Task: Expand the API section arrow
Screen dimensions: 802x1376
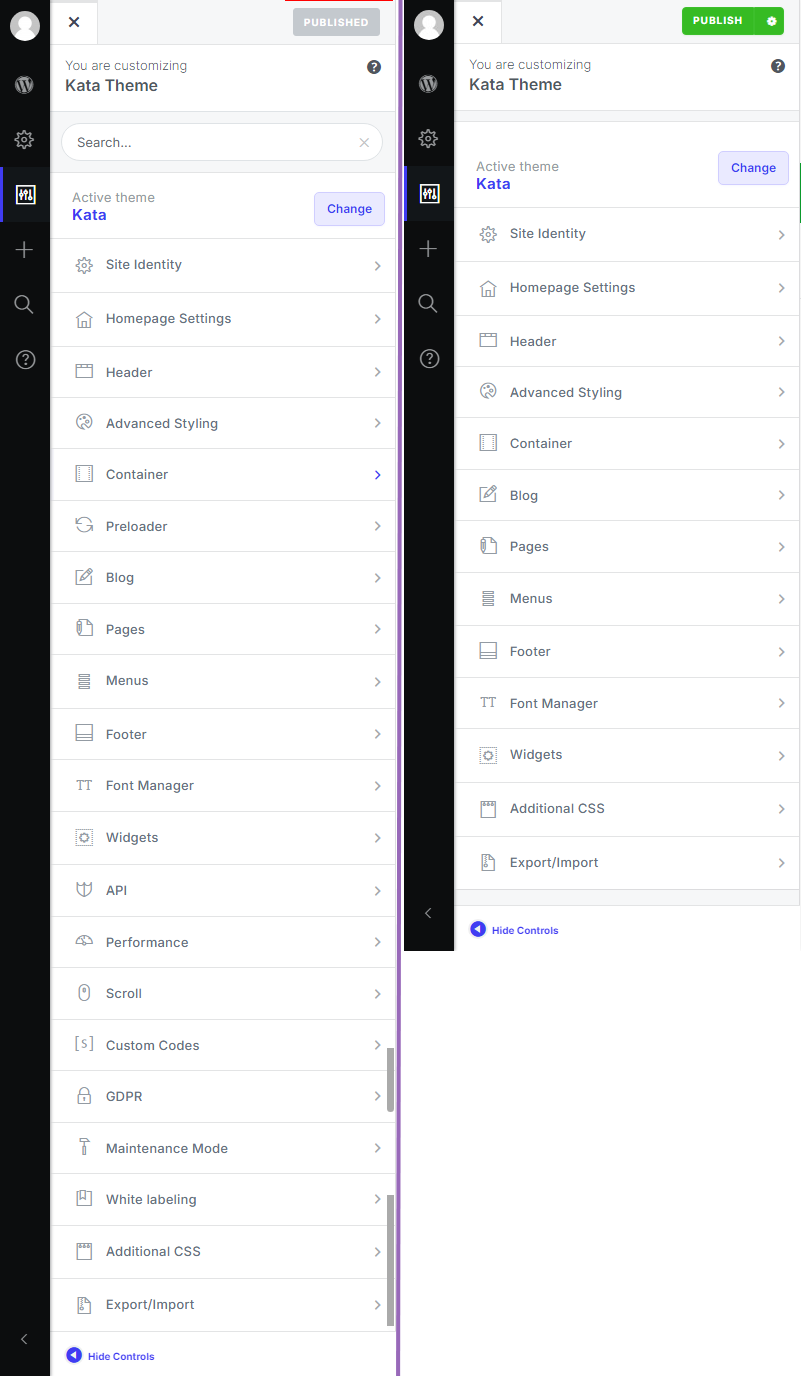Action: click(377, 890)
